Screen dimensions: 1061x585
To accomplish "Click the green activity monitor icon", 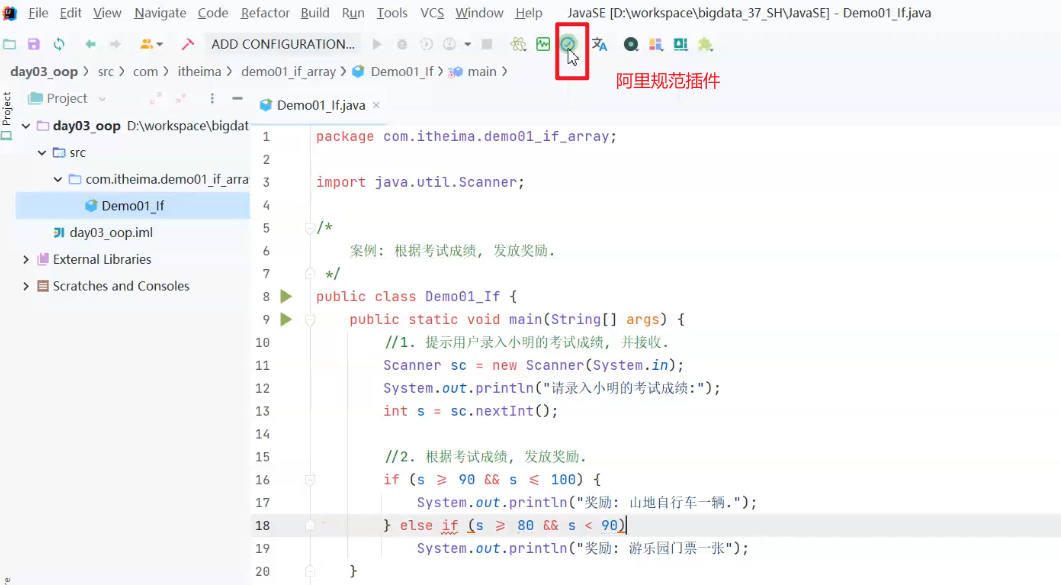I will pyautogui.click(x=543, y=45).
